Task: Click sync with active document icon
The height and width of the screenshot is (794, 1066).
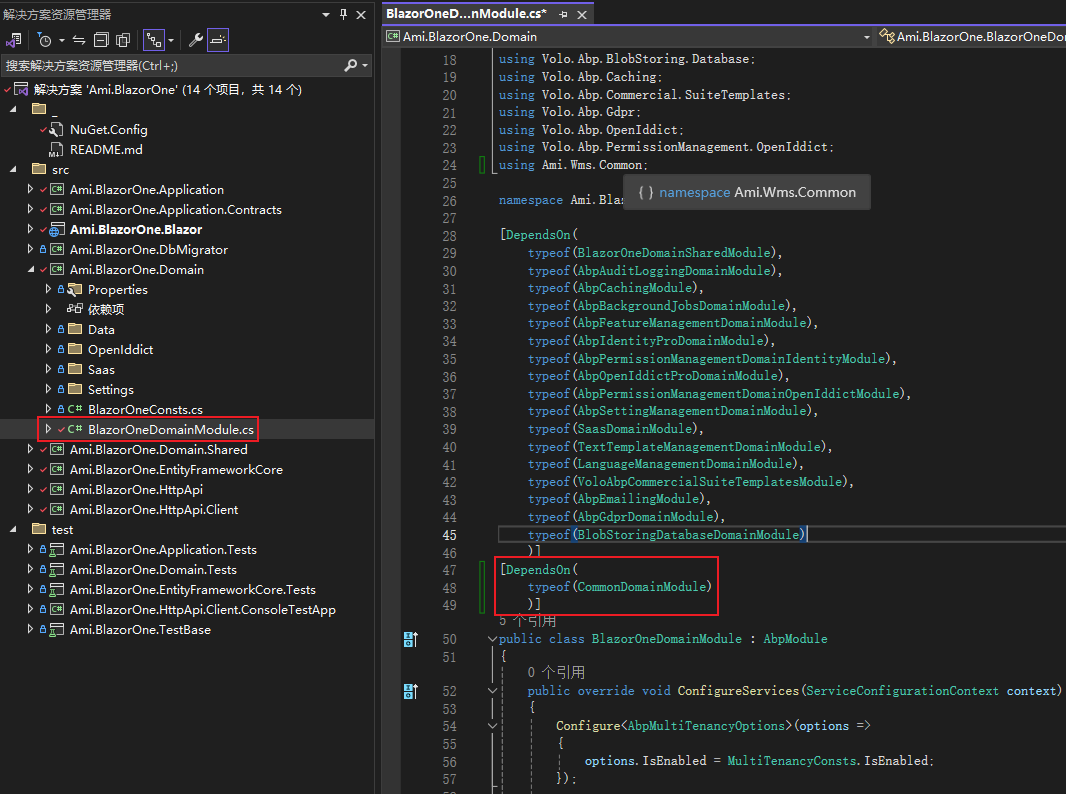Action: 79,40
